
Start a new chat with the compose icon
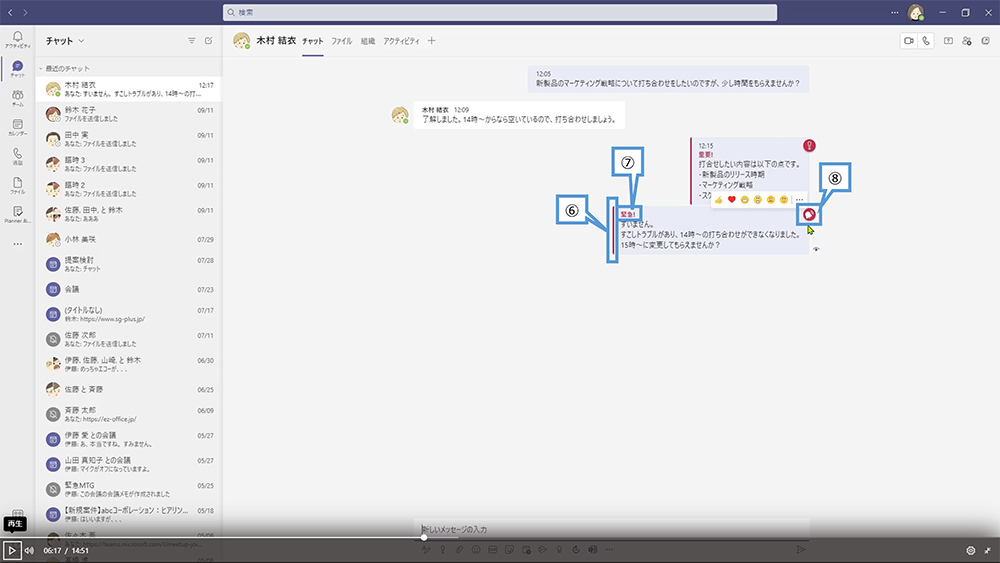pos(209,41)
